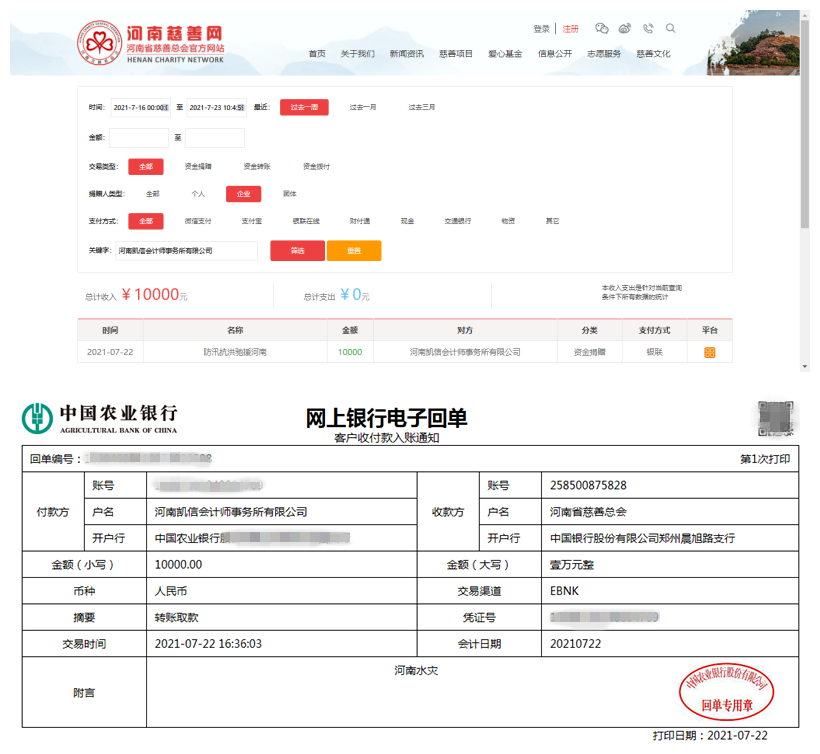The width and height of the screenshot is (820, 754).
Task: Click the 登录 link
Action: pos(542,29)
